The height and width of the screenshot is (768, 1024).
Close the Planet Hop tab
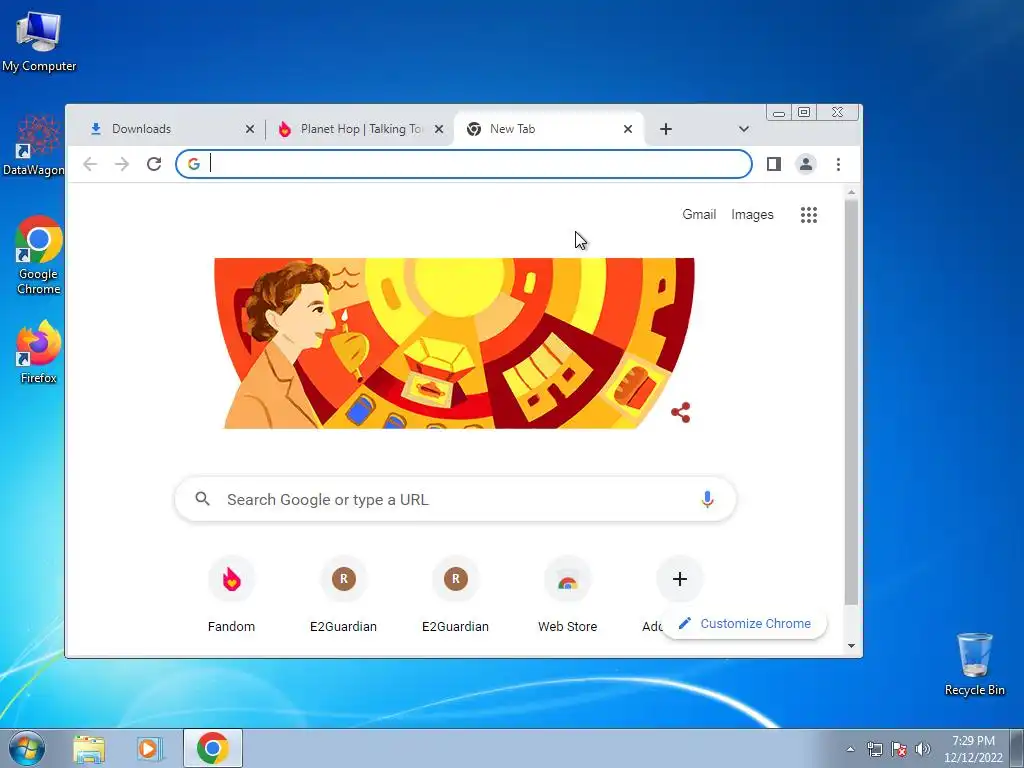click(x=439, y=129)
